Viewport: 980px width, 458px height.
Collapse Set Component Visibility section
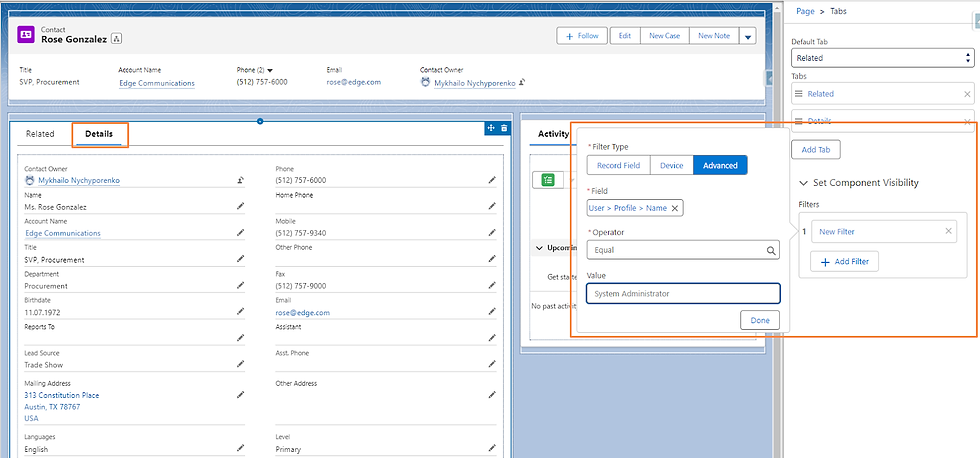click(804, 183)
